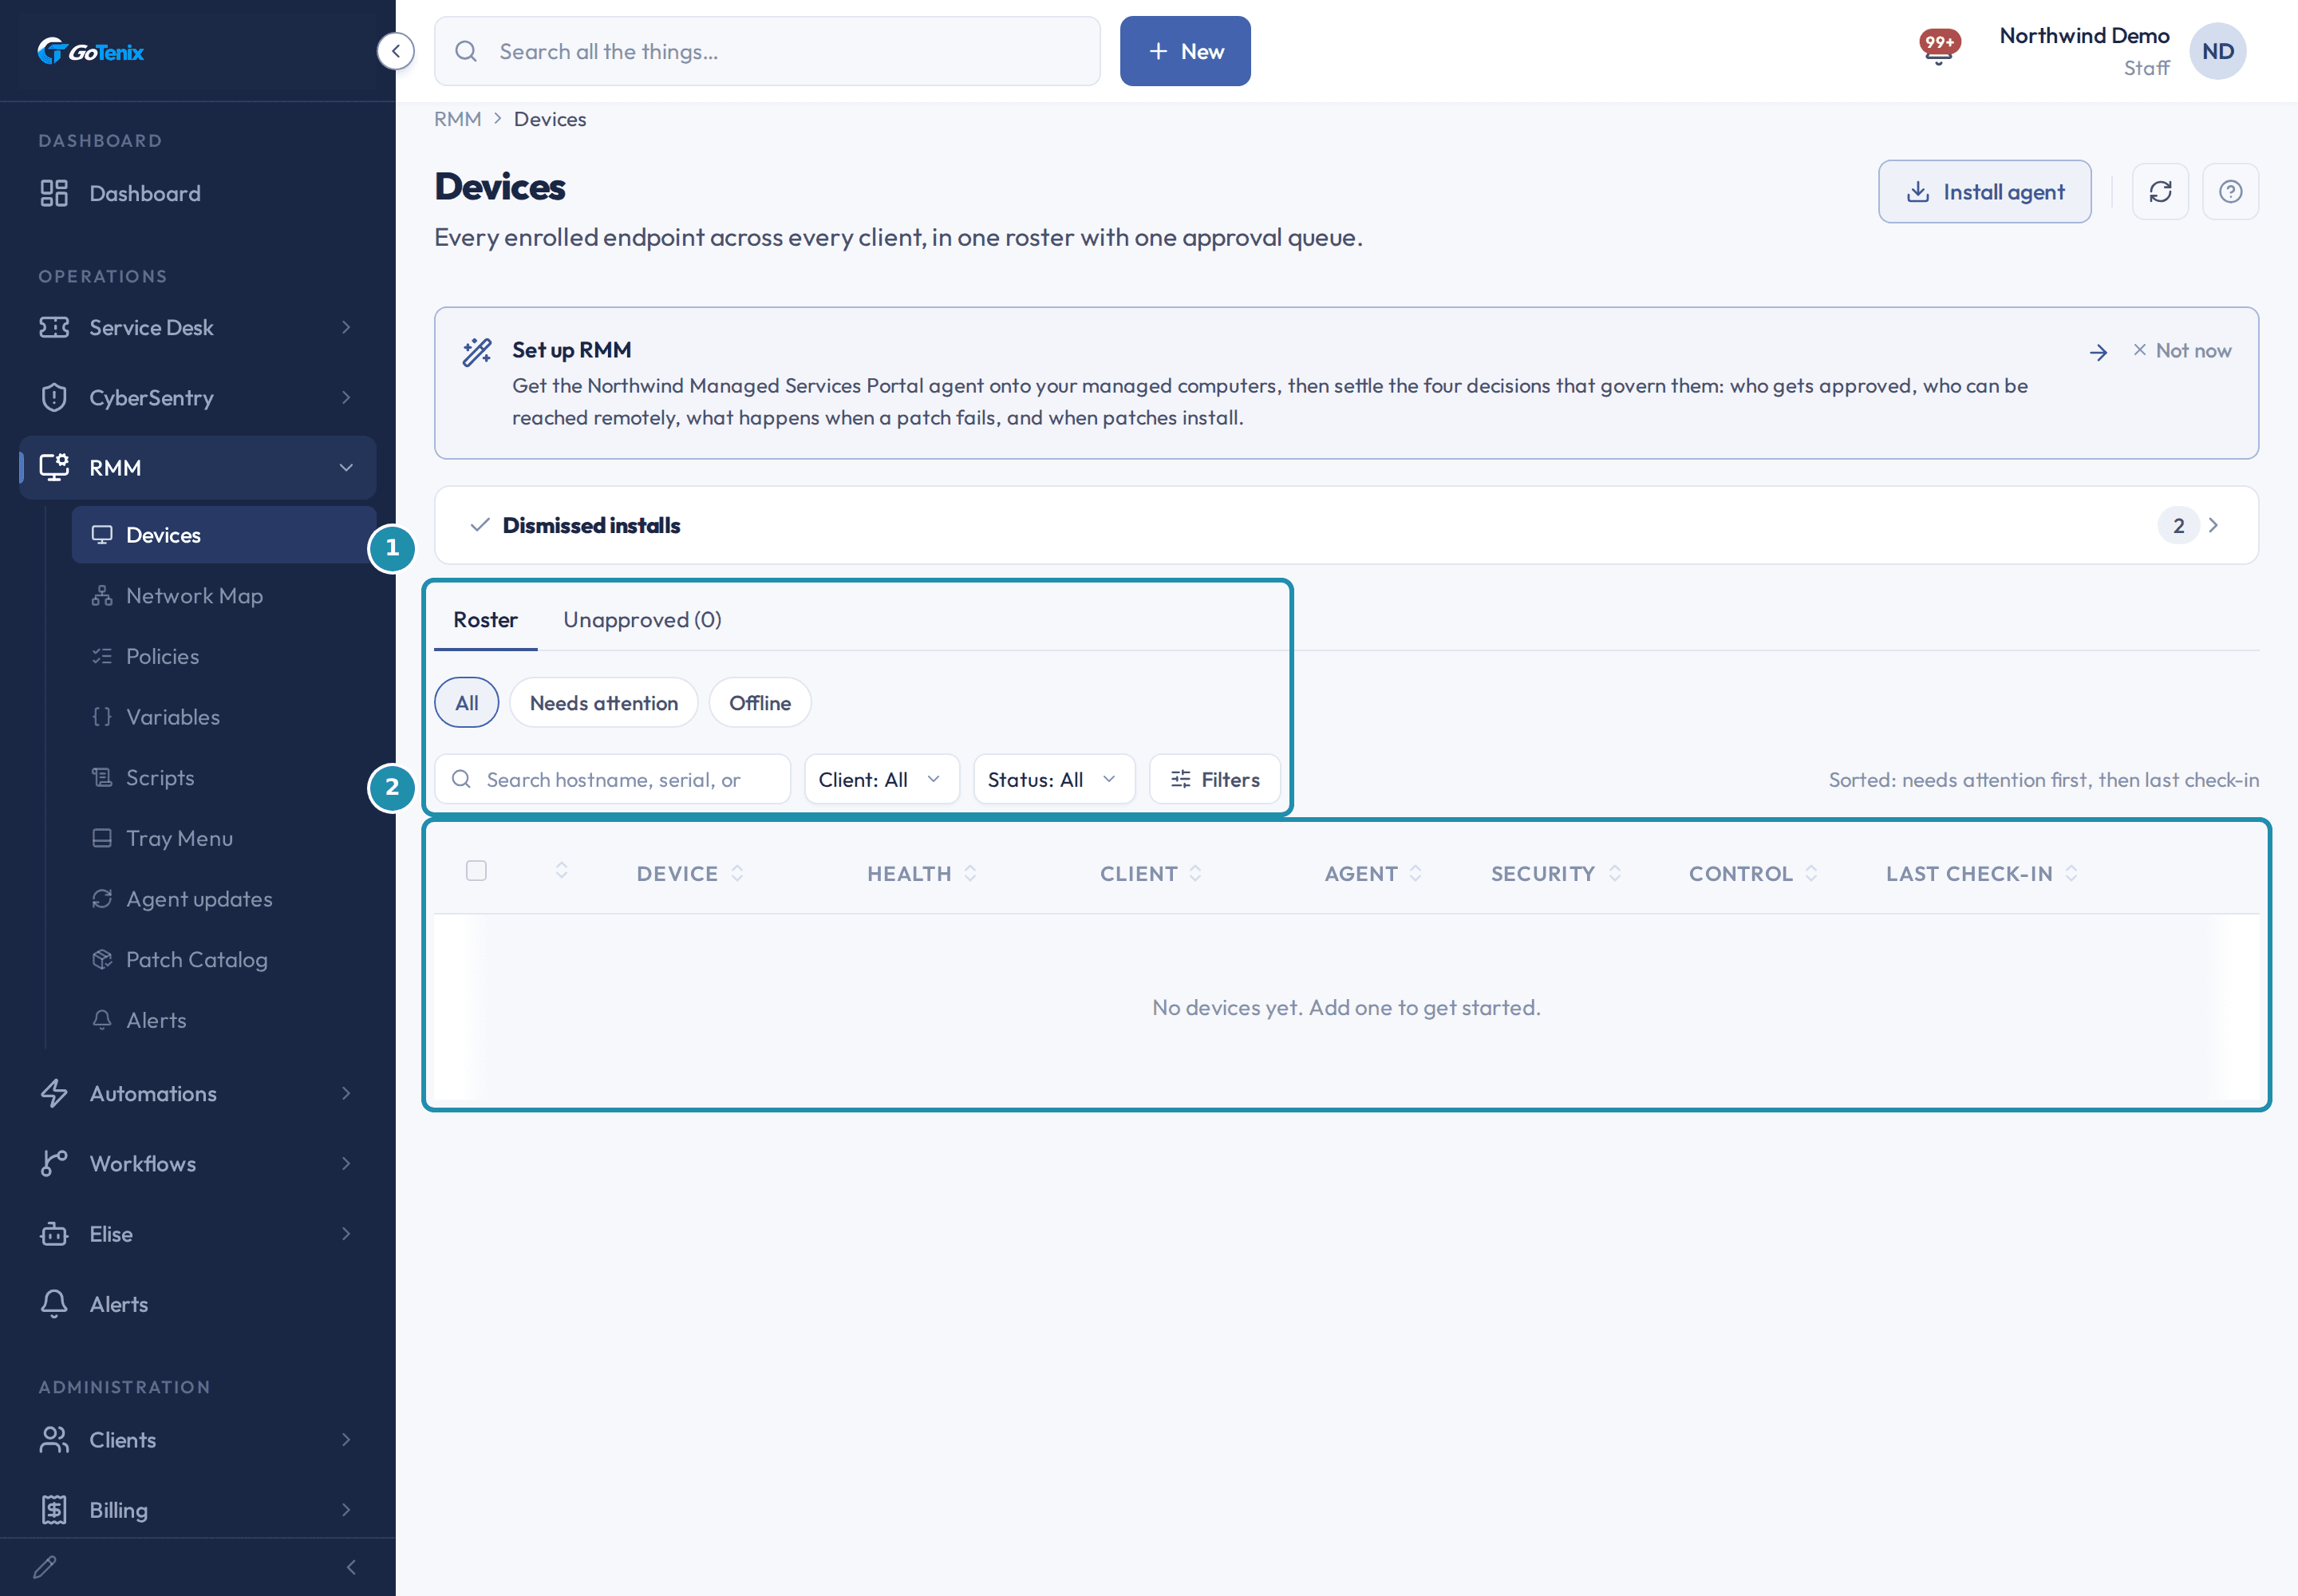2298x1596 pixels.
Task: Open the Status: All dropdown
Action: (1053, 779)
